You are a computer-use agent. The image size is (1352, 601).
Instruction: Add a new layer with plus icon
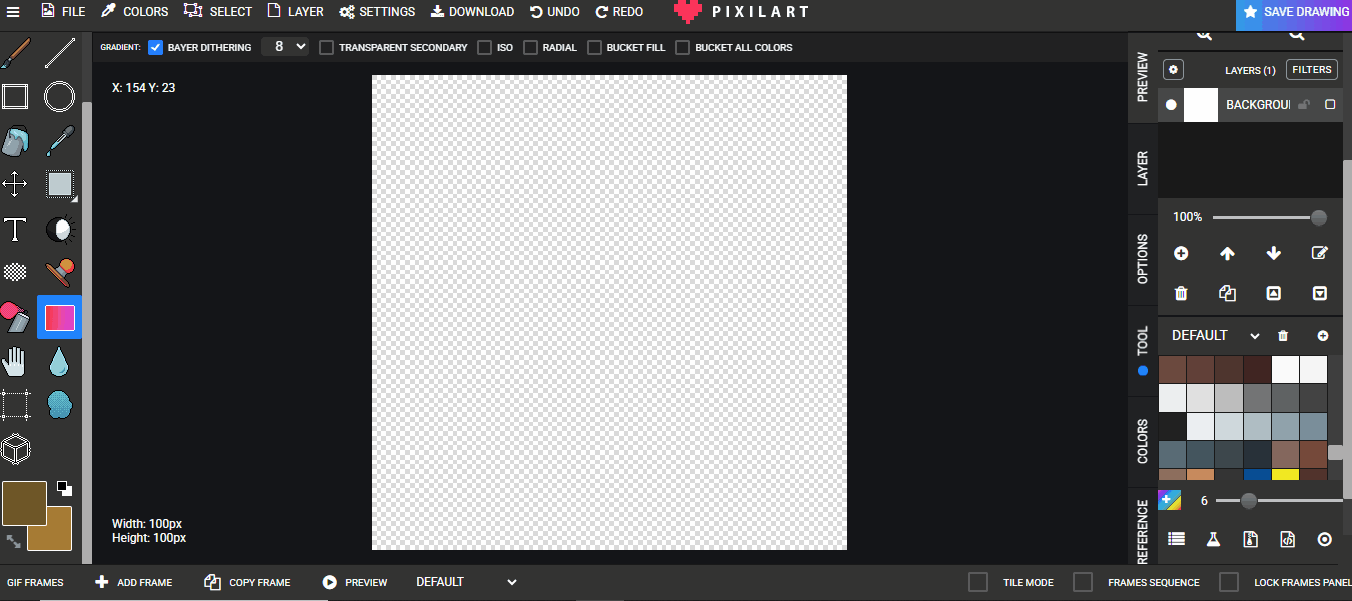tap(1181, 254)
